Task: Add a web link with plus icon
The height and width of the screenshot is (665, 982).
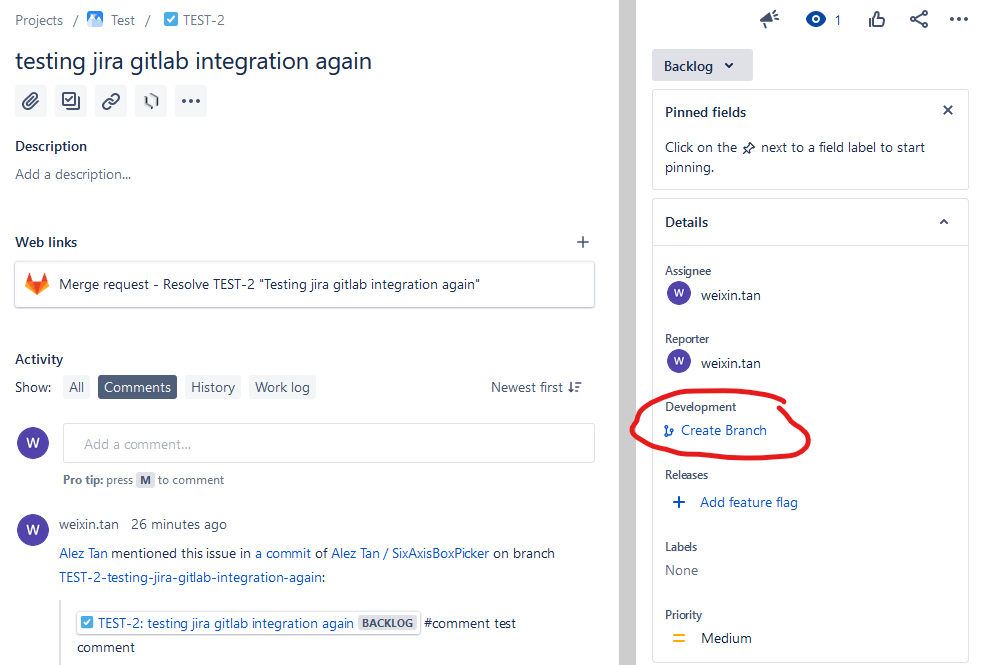Action: (583, 242)
